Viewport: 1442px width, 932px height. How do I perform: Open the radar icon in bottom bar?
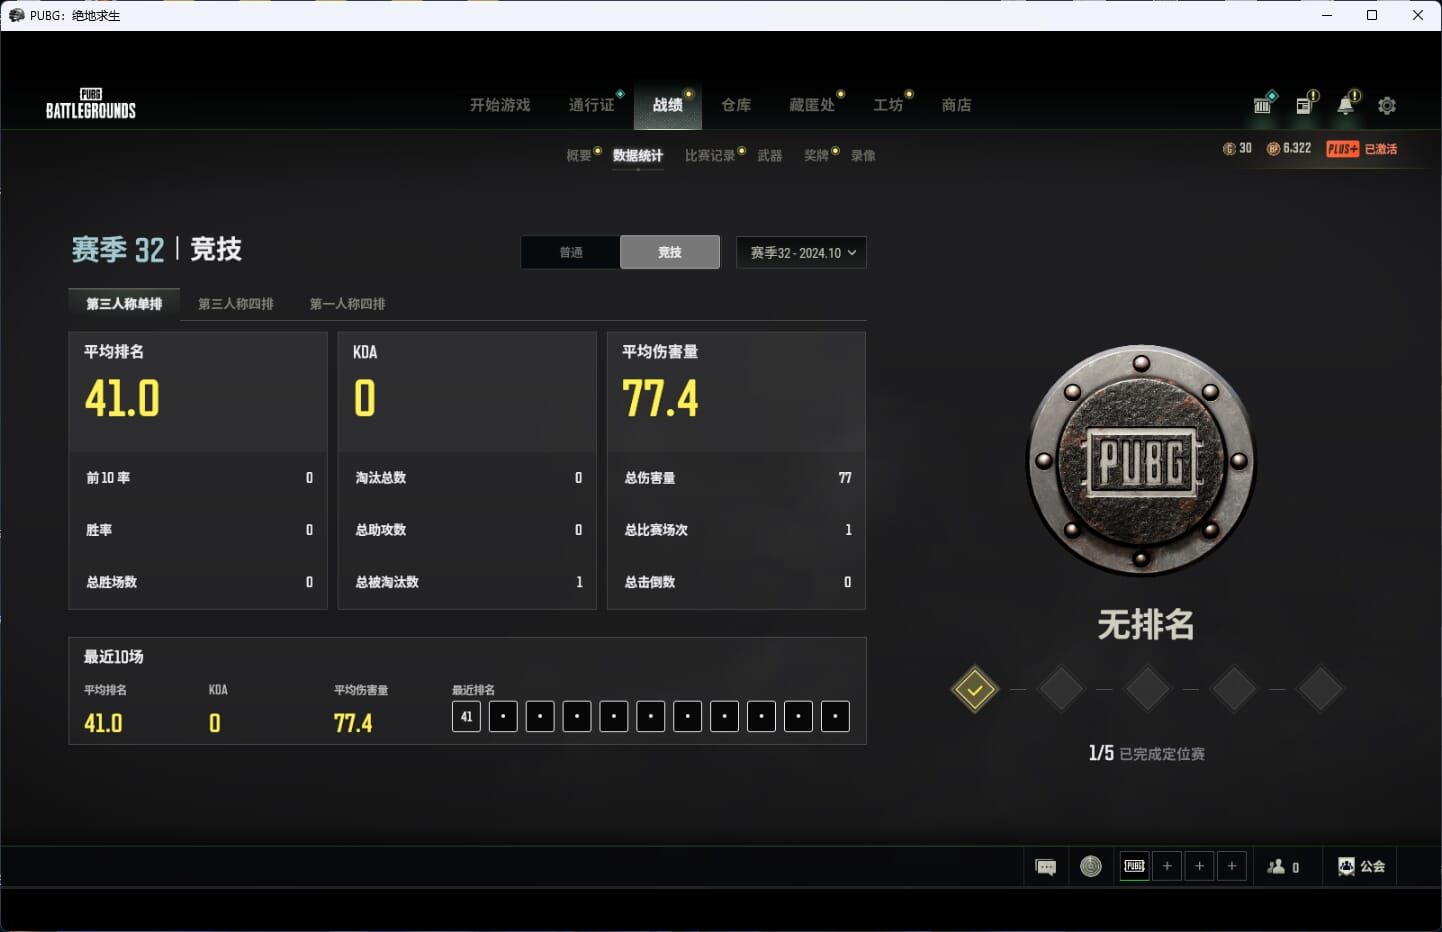(x=1091, y=866)
